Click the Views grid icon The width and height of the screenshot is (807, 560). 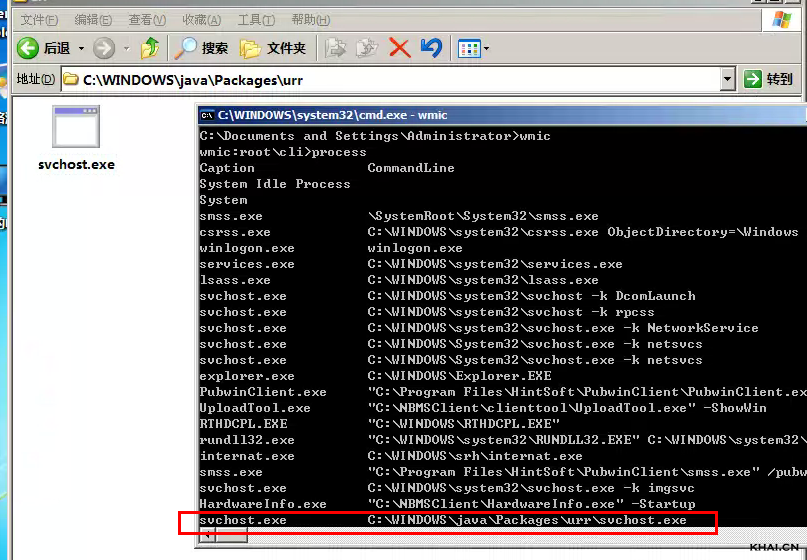coord(468,48)
